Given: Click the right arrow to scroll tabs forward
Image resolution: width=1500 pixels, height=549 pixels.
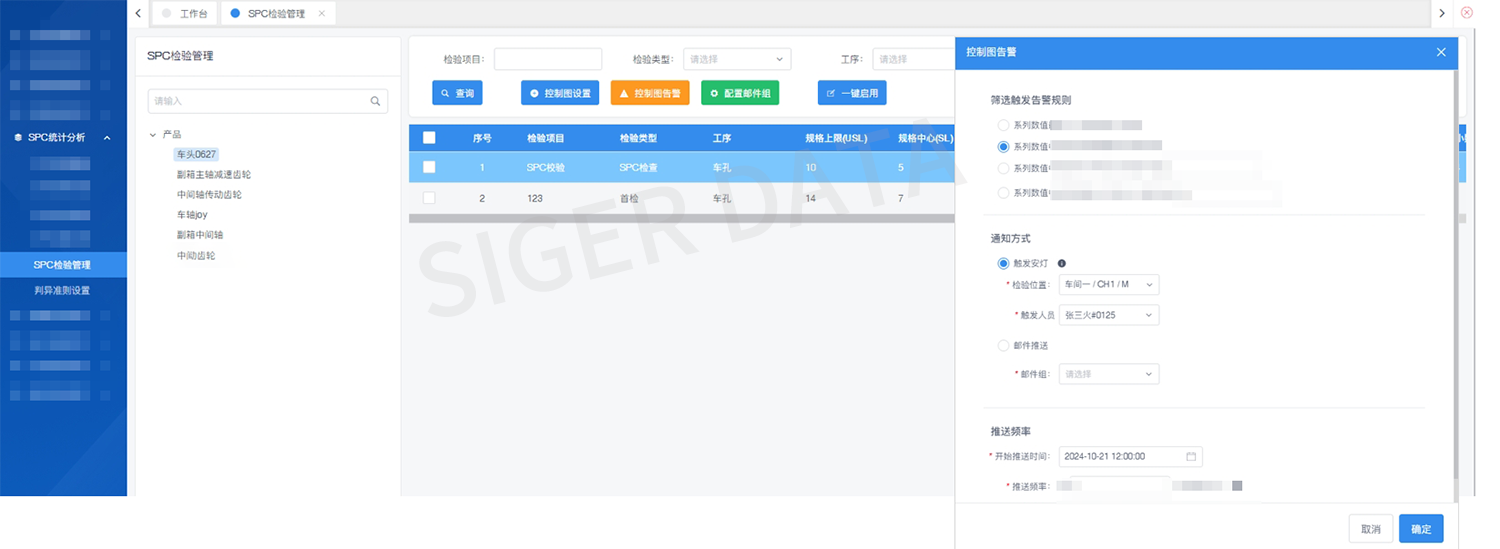Looking at the screenshot, I should point(1441,13).
